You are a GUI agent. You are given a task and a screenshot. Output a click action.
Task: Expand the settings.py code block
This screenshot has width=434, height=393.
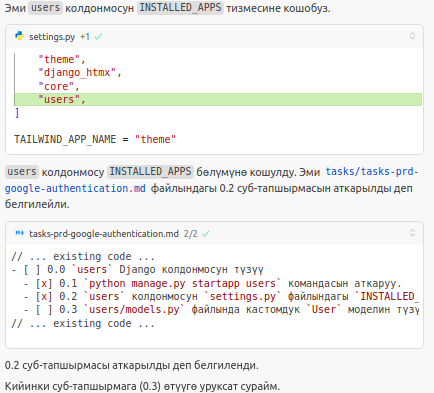[412, 36]
